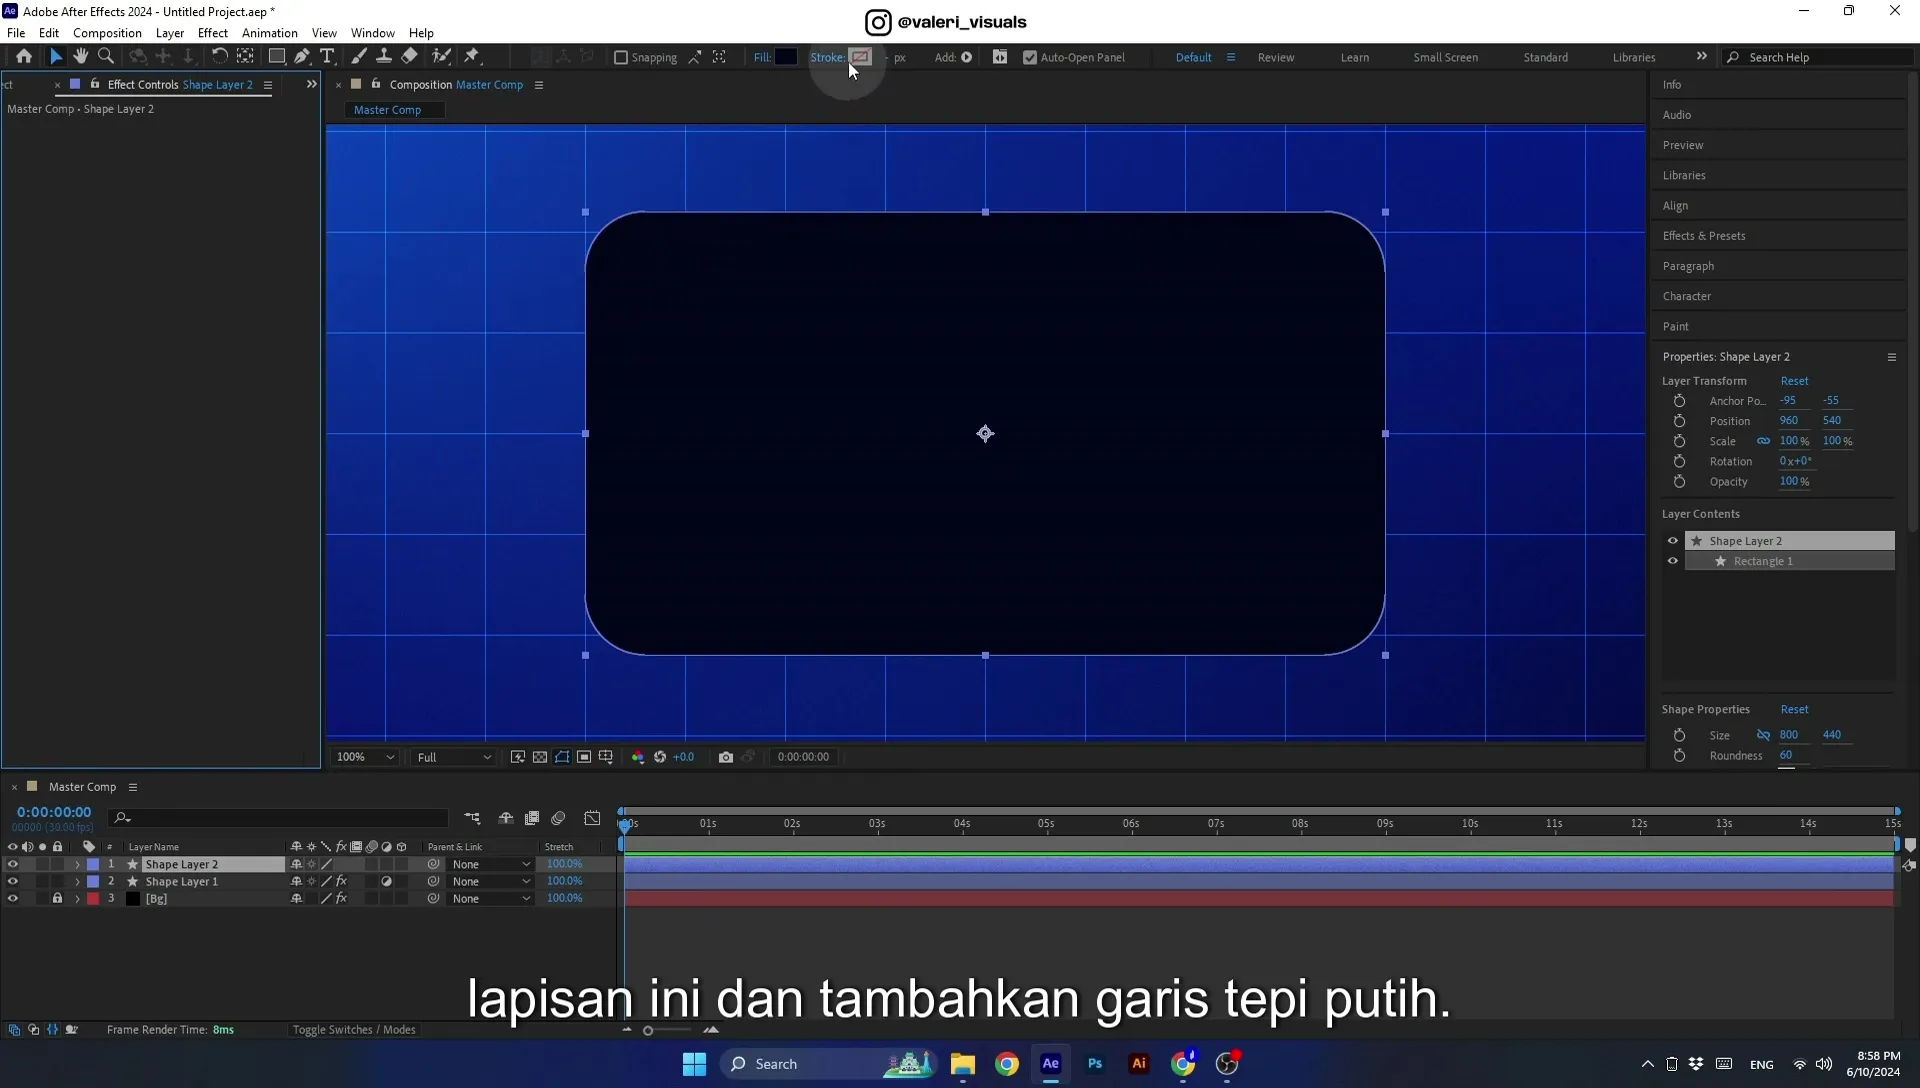
Task: Click Toggle Switches / Modes
Action: [x=354, y=1030]
